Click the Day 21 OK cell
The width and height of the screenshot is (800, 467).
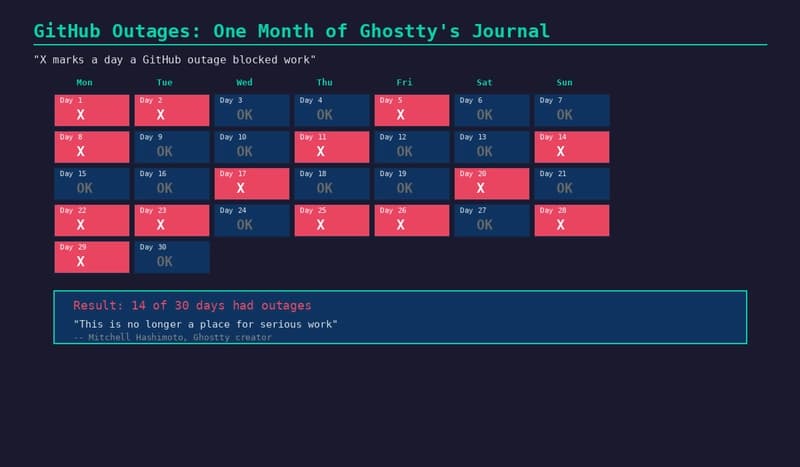click(x=572, y=184)
